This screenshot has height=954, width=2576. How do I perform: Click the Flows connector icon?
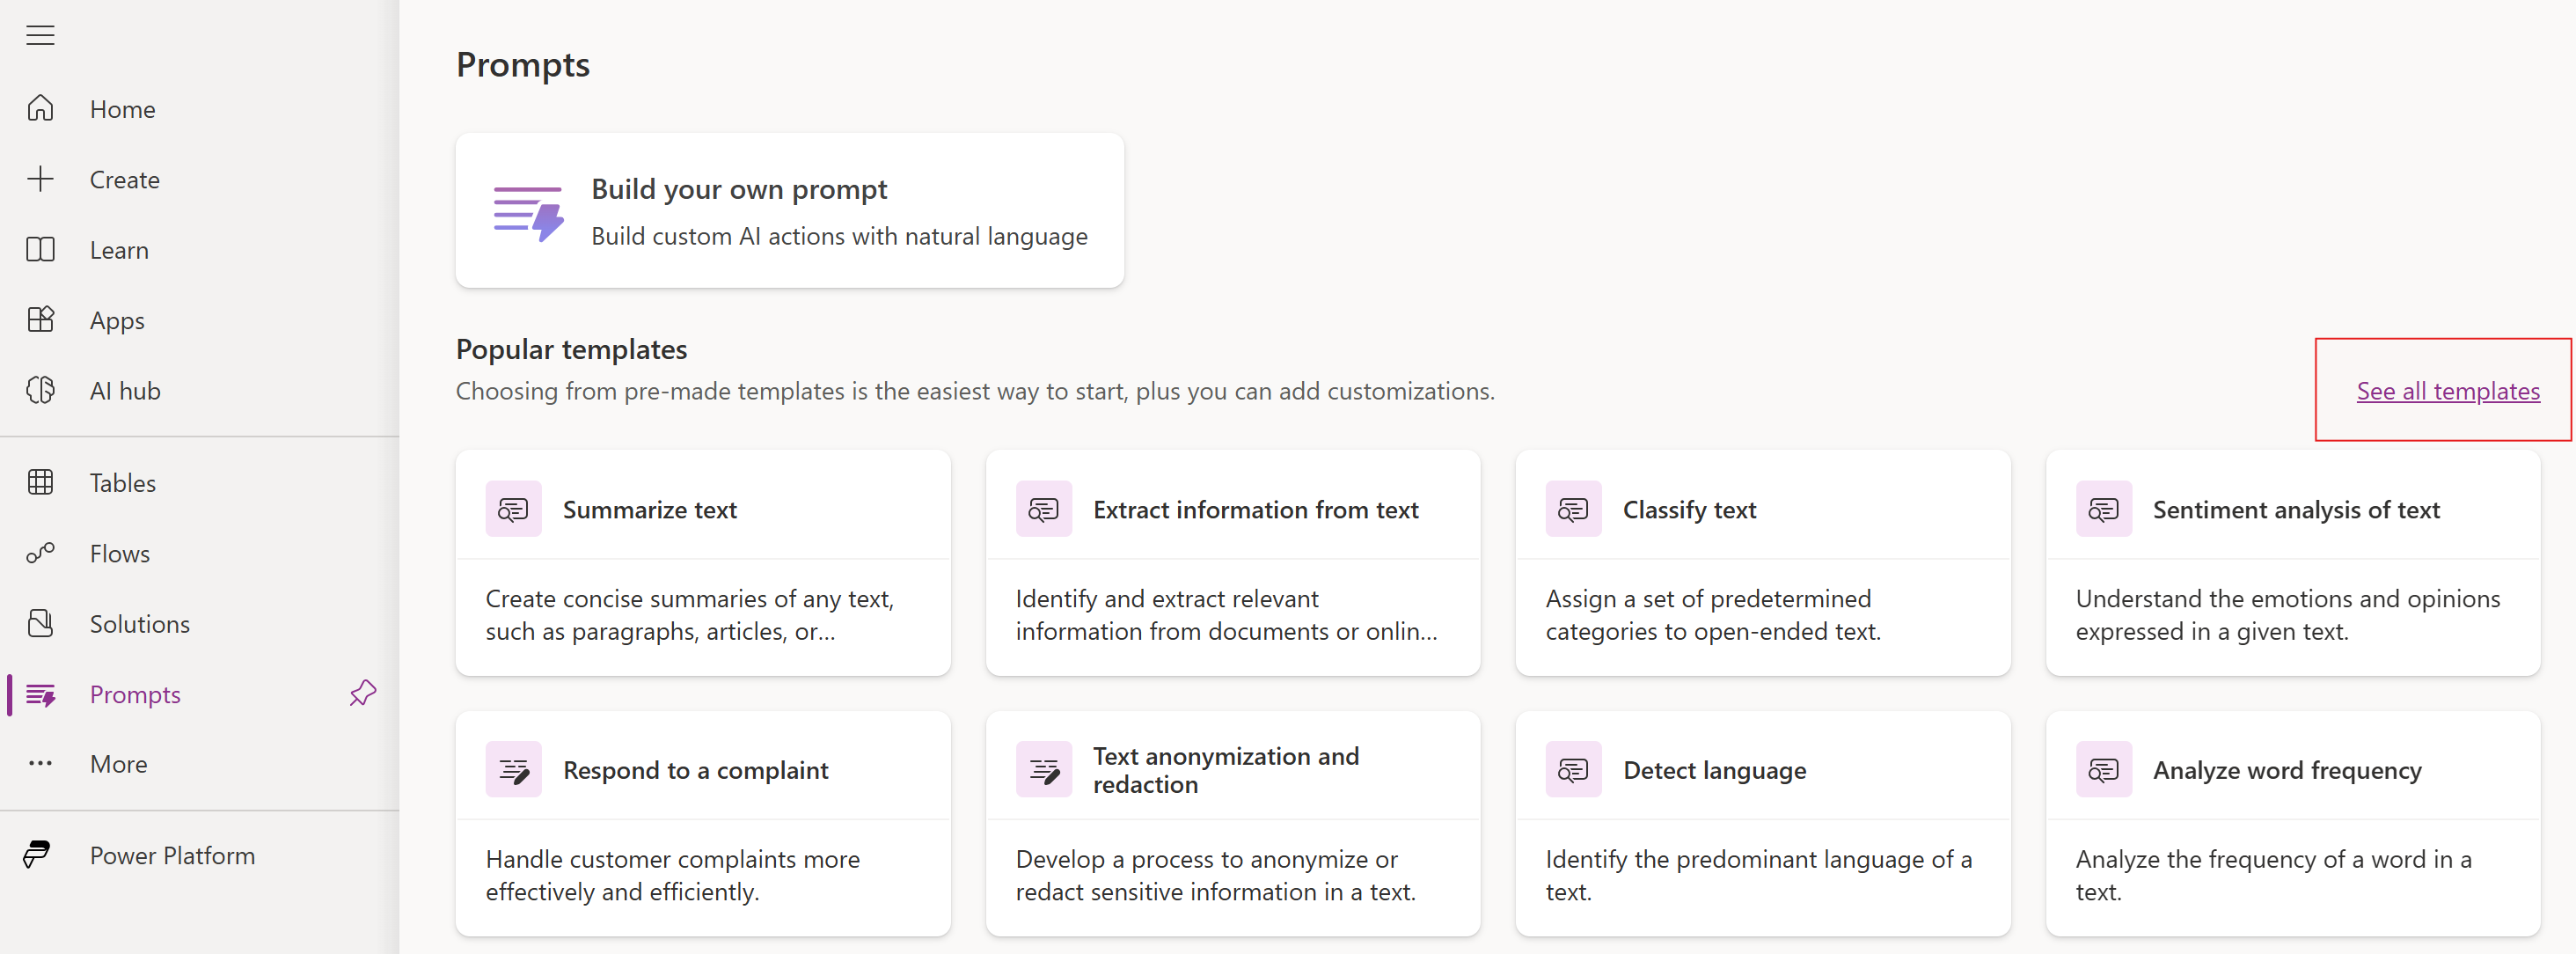pyautogui.click(x=40, y=553)
